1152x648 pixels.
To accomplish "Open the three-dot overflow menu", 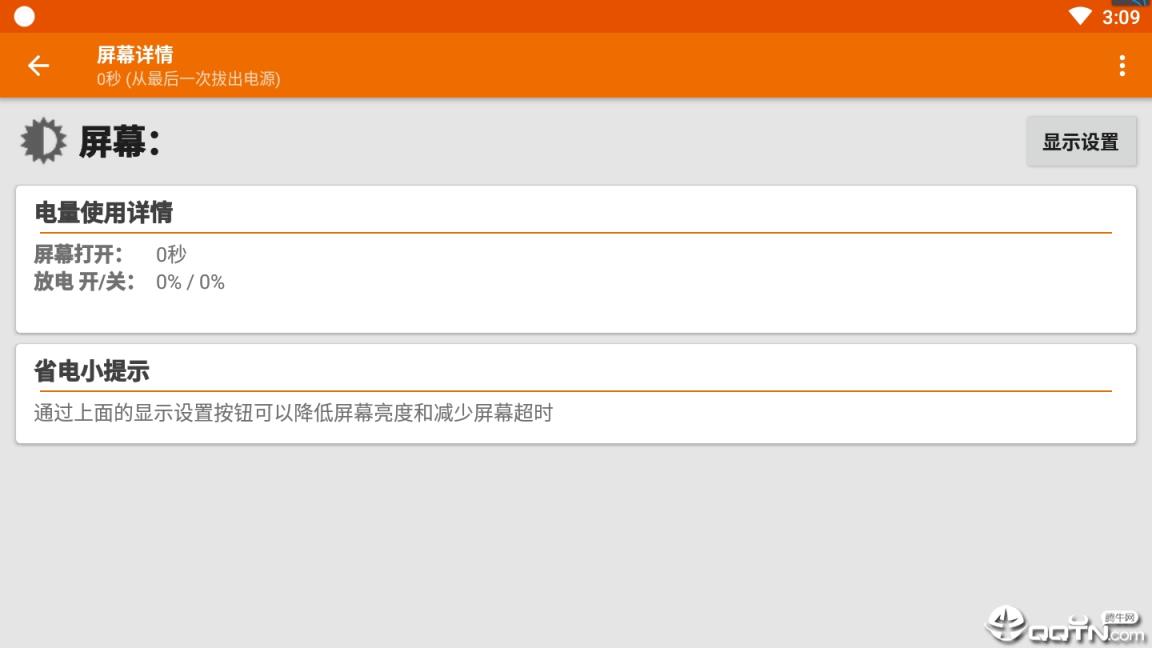I will click(x=1122, y=66).
